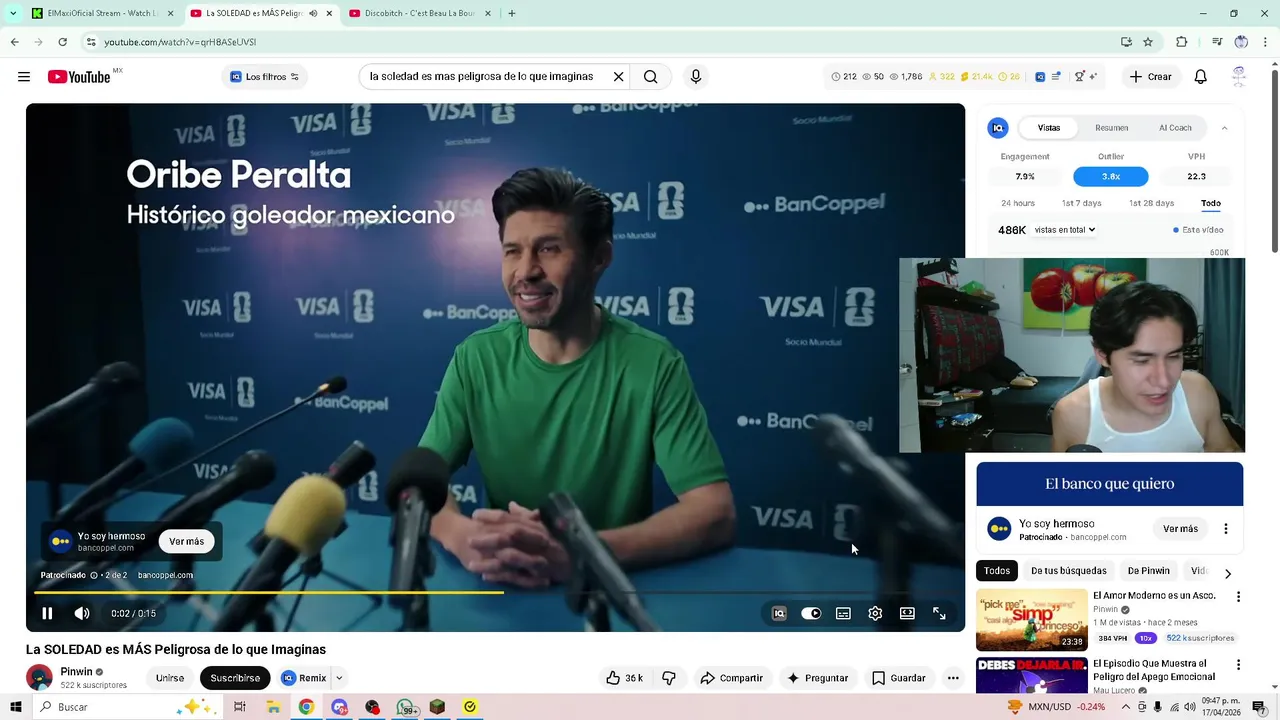Clear the search box with X

(x=618, y=77)
